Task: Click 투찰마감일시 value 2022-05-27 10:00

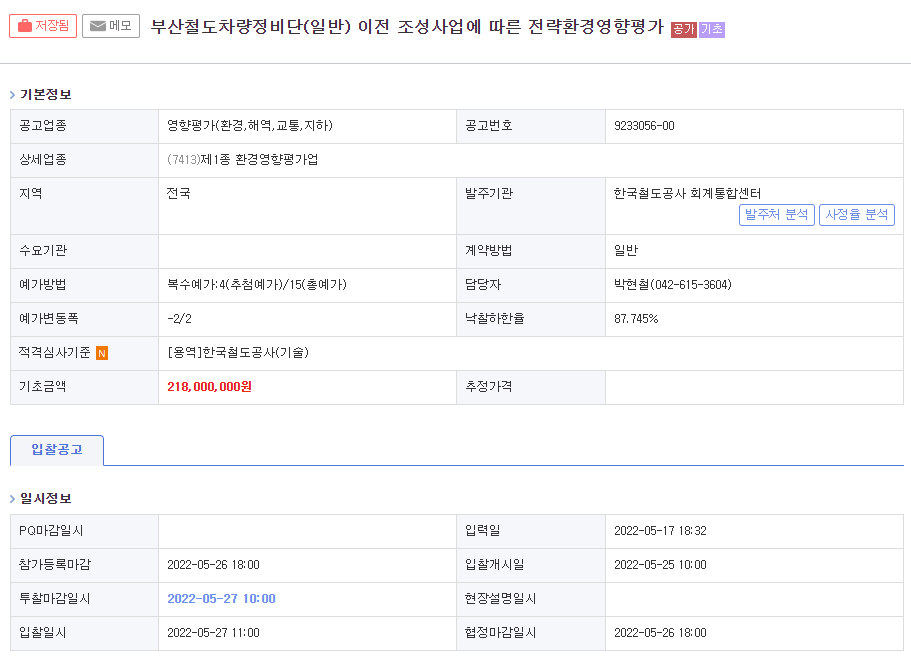Action: pyautogui.click(x=221, y=599)
